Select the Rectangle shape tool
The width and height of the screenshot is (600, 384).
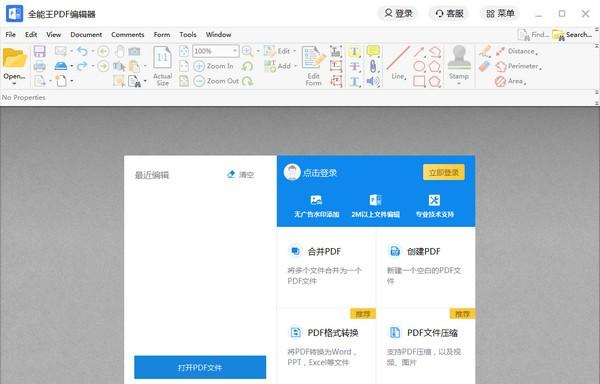click(419, 81)
